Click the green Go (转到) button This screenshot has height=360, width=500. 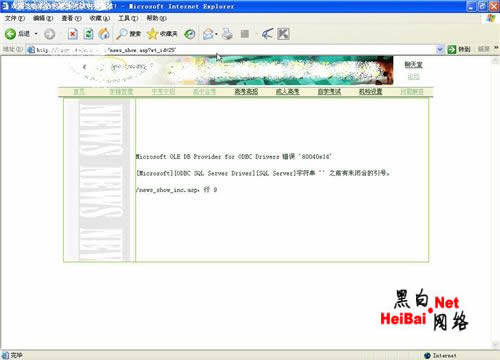(x=460, y=50)
